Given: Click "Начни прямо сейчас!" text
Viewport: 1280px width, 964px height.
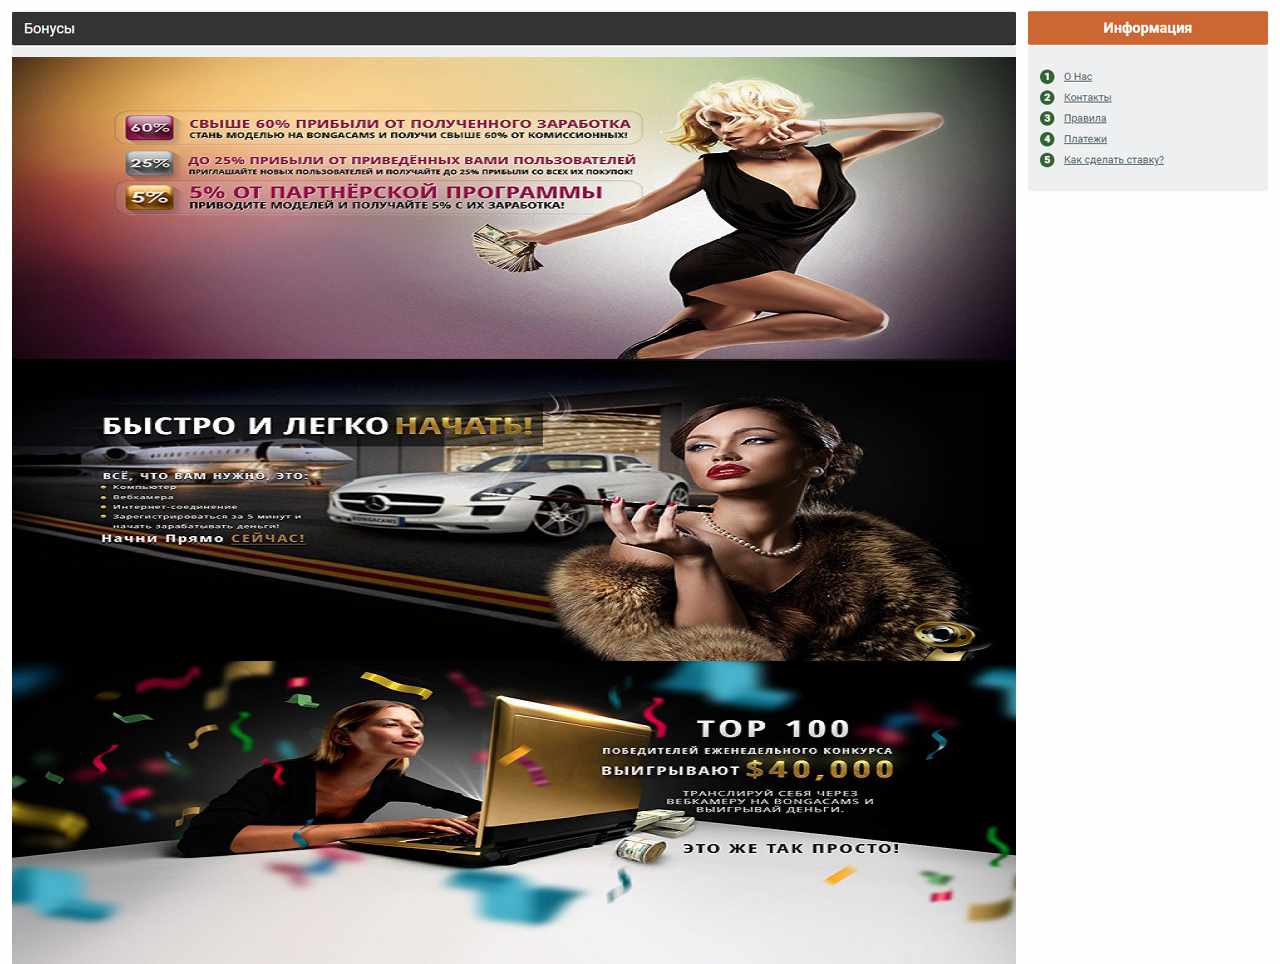Looking at the screenshot, I should click(203, 538).
